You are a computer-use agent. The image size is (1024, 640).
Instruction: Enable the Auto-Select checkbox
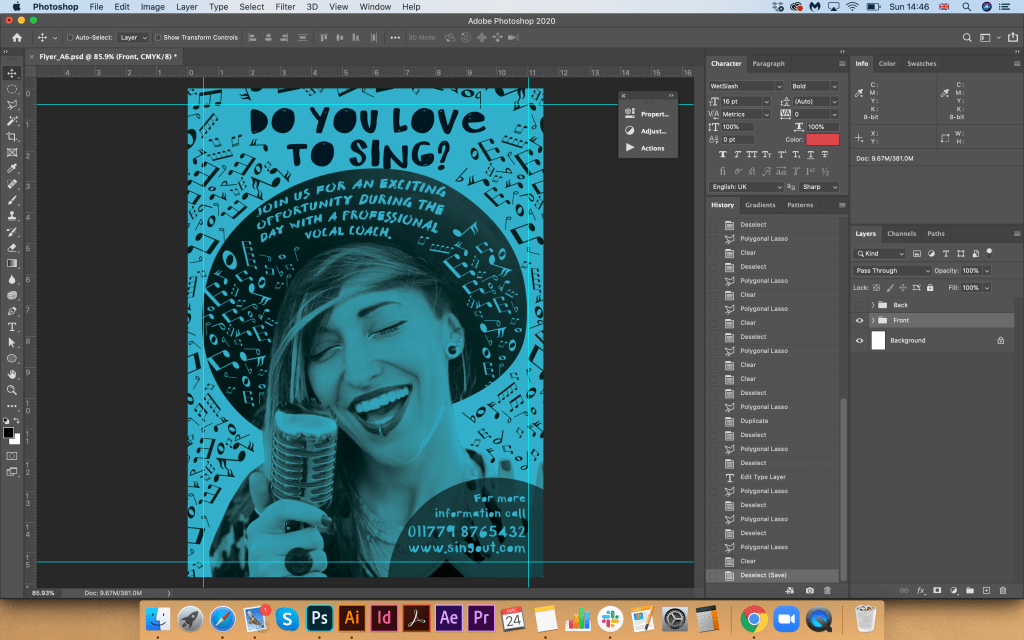(x=70, y=37)
